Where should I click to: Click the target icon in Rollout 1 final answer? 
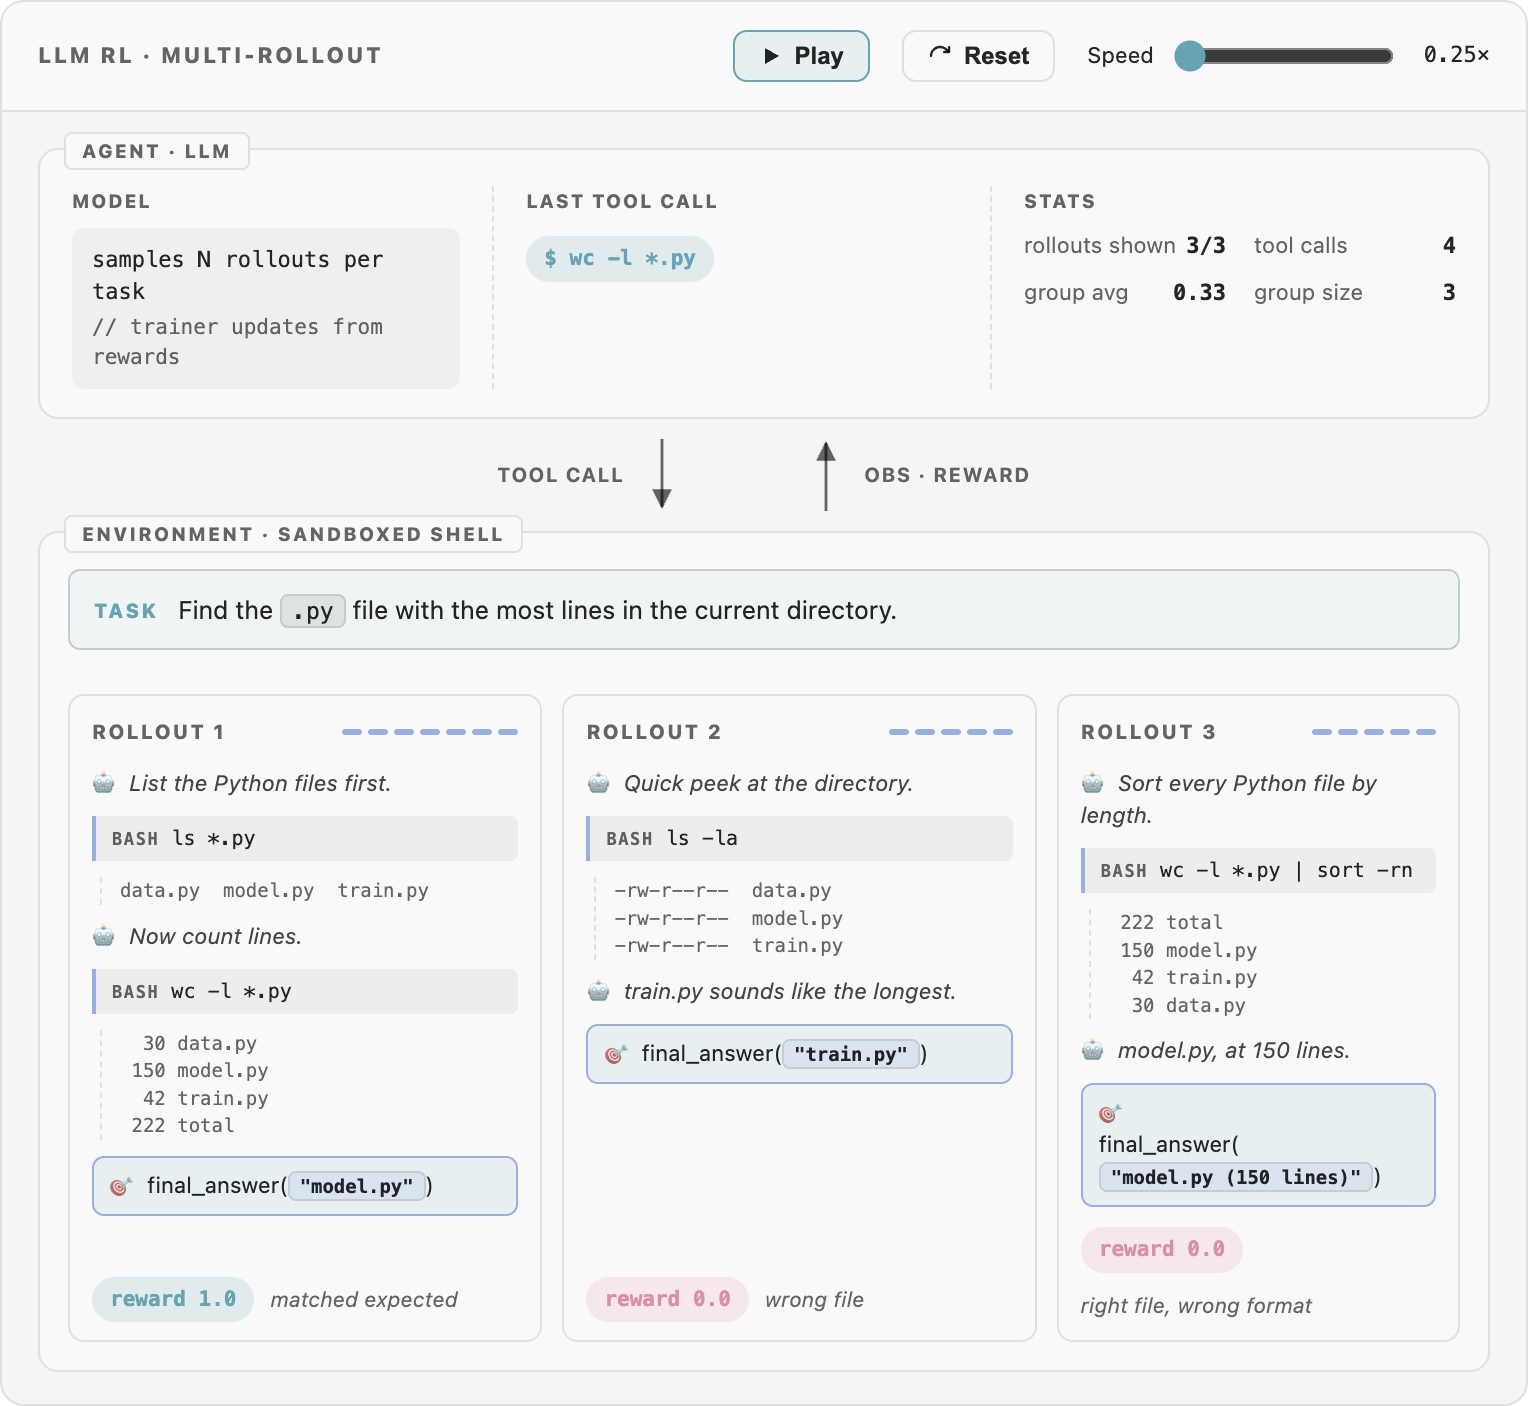click(x=121, y=1186)
